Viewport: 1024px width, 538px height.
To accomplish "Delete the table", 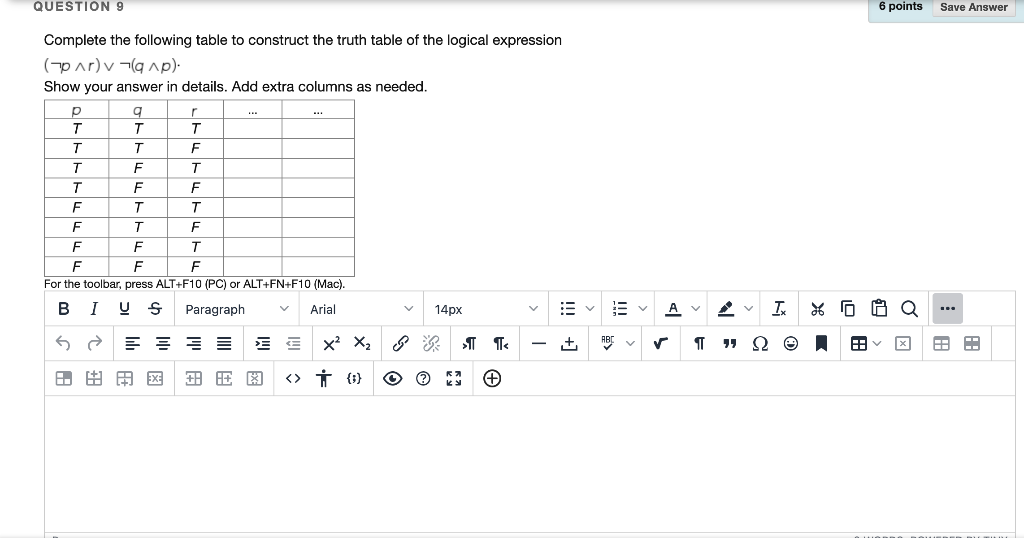I will pyautogui.click(x=903, y=343).
